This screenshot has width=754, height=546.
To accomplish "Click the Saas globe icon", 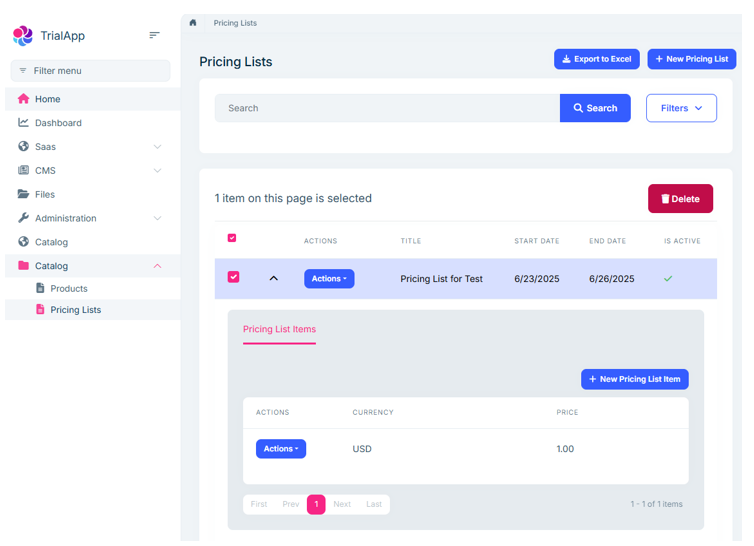I will pos(23,146).
